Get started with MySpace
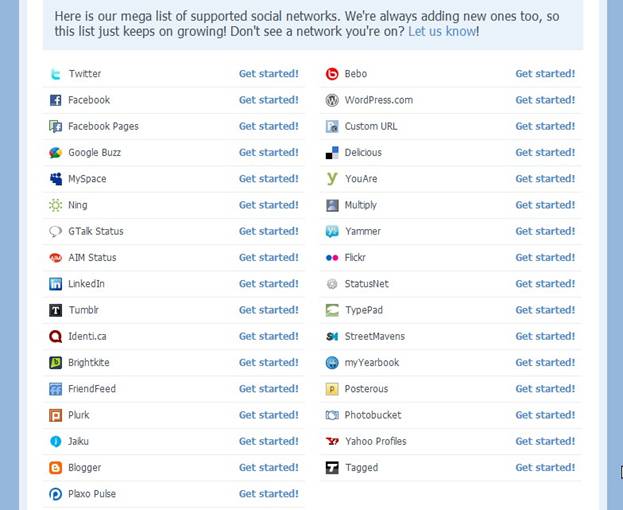This screenshot has width=623, height=510. pos(269,179)
